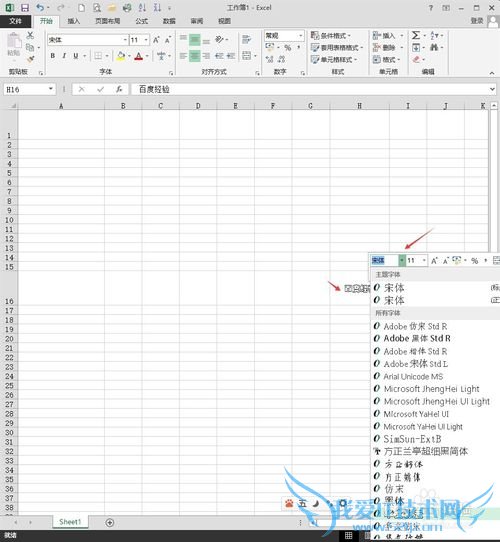Add a new sheet with plus button
This screenshot has height=542, width=500.
point(110,522)
